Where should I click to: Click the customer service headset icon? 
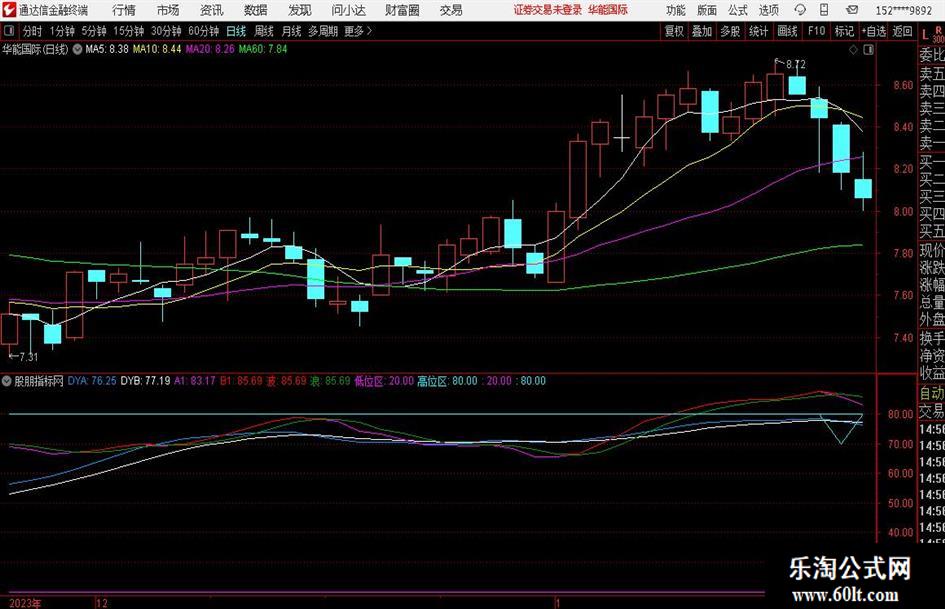pyautogui.click(x=800, y=10)
